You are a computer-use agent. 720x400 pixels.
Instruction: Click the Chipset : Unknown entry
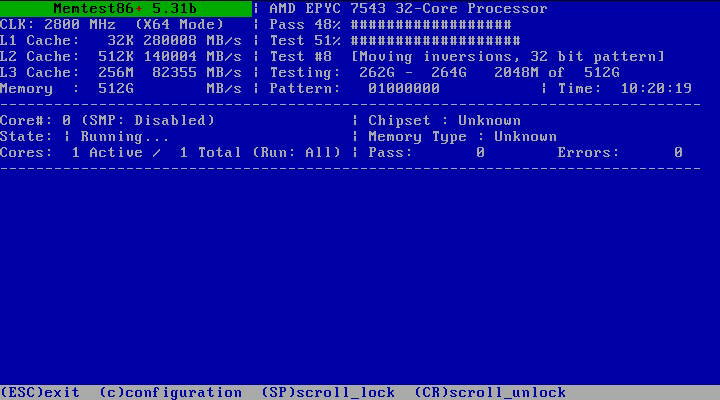click(x=444, y=121)
